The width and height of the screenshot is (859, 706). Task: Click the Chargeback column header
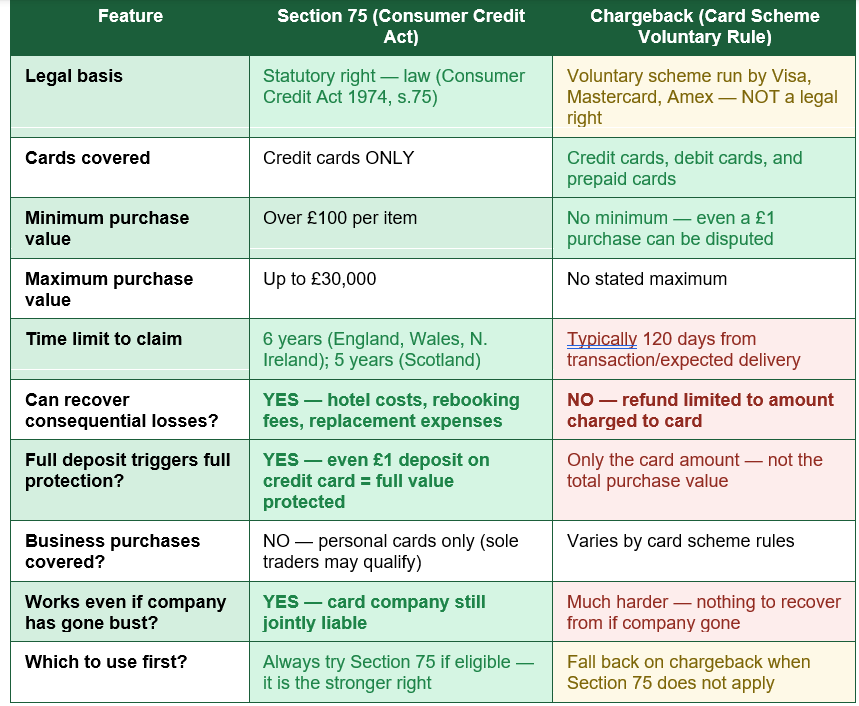pyautogui.click(x=705, y=26)
